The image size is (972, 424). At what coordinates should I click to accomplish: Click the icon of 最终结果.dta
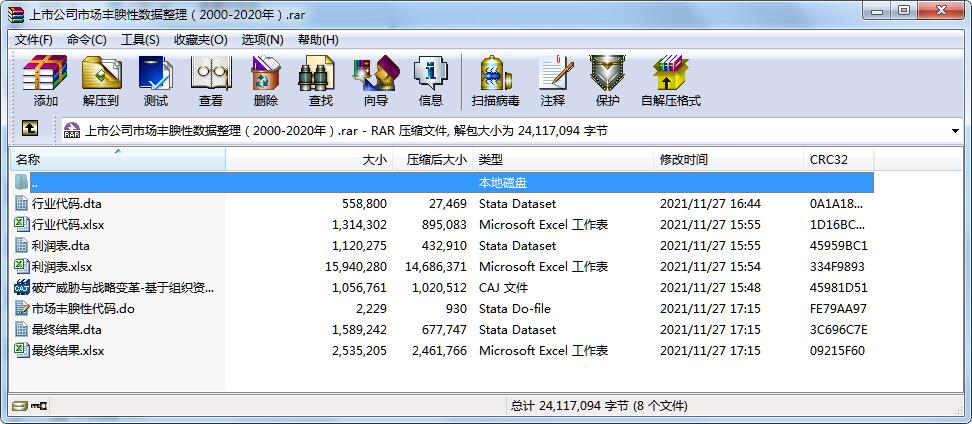pos(21,330)
